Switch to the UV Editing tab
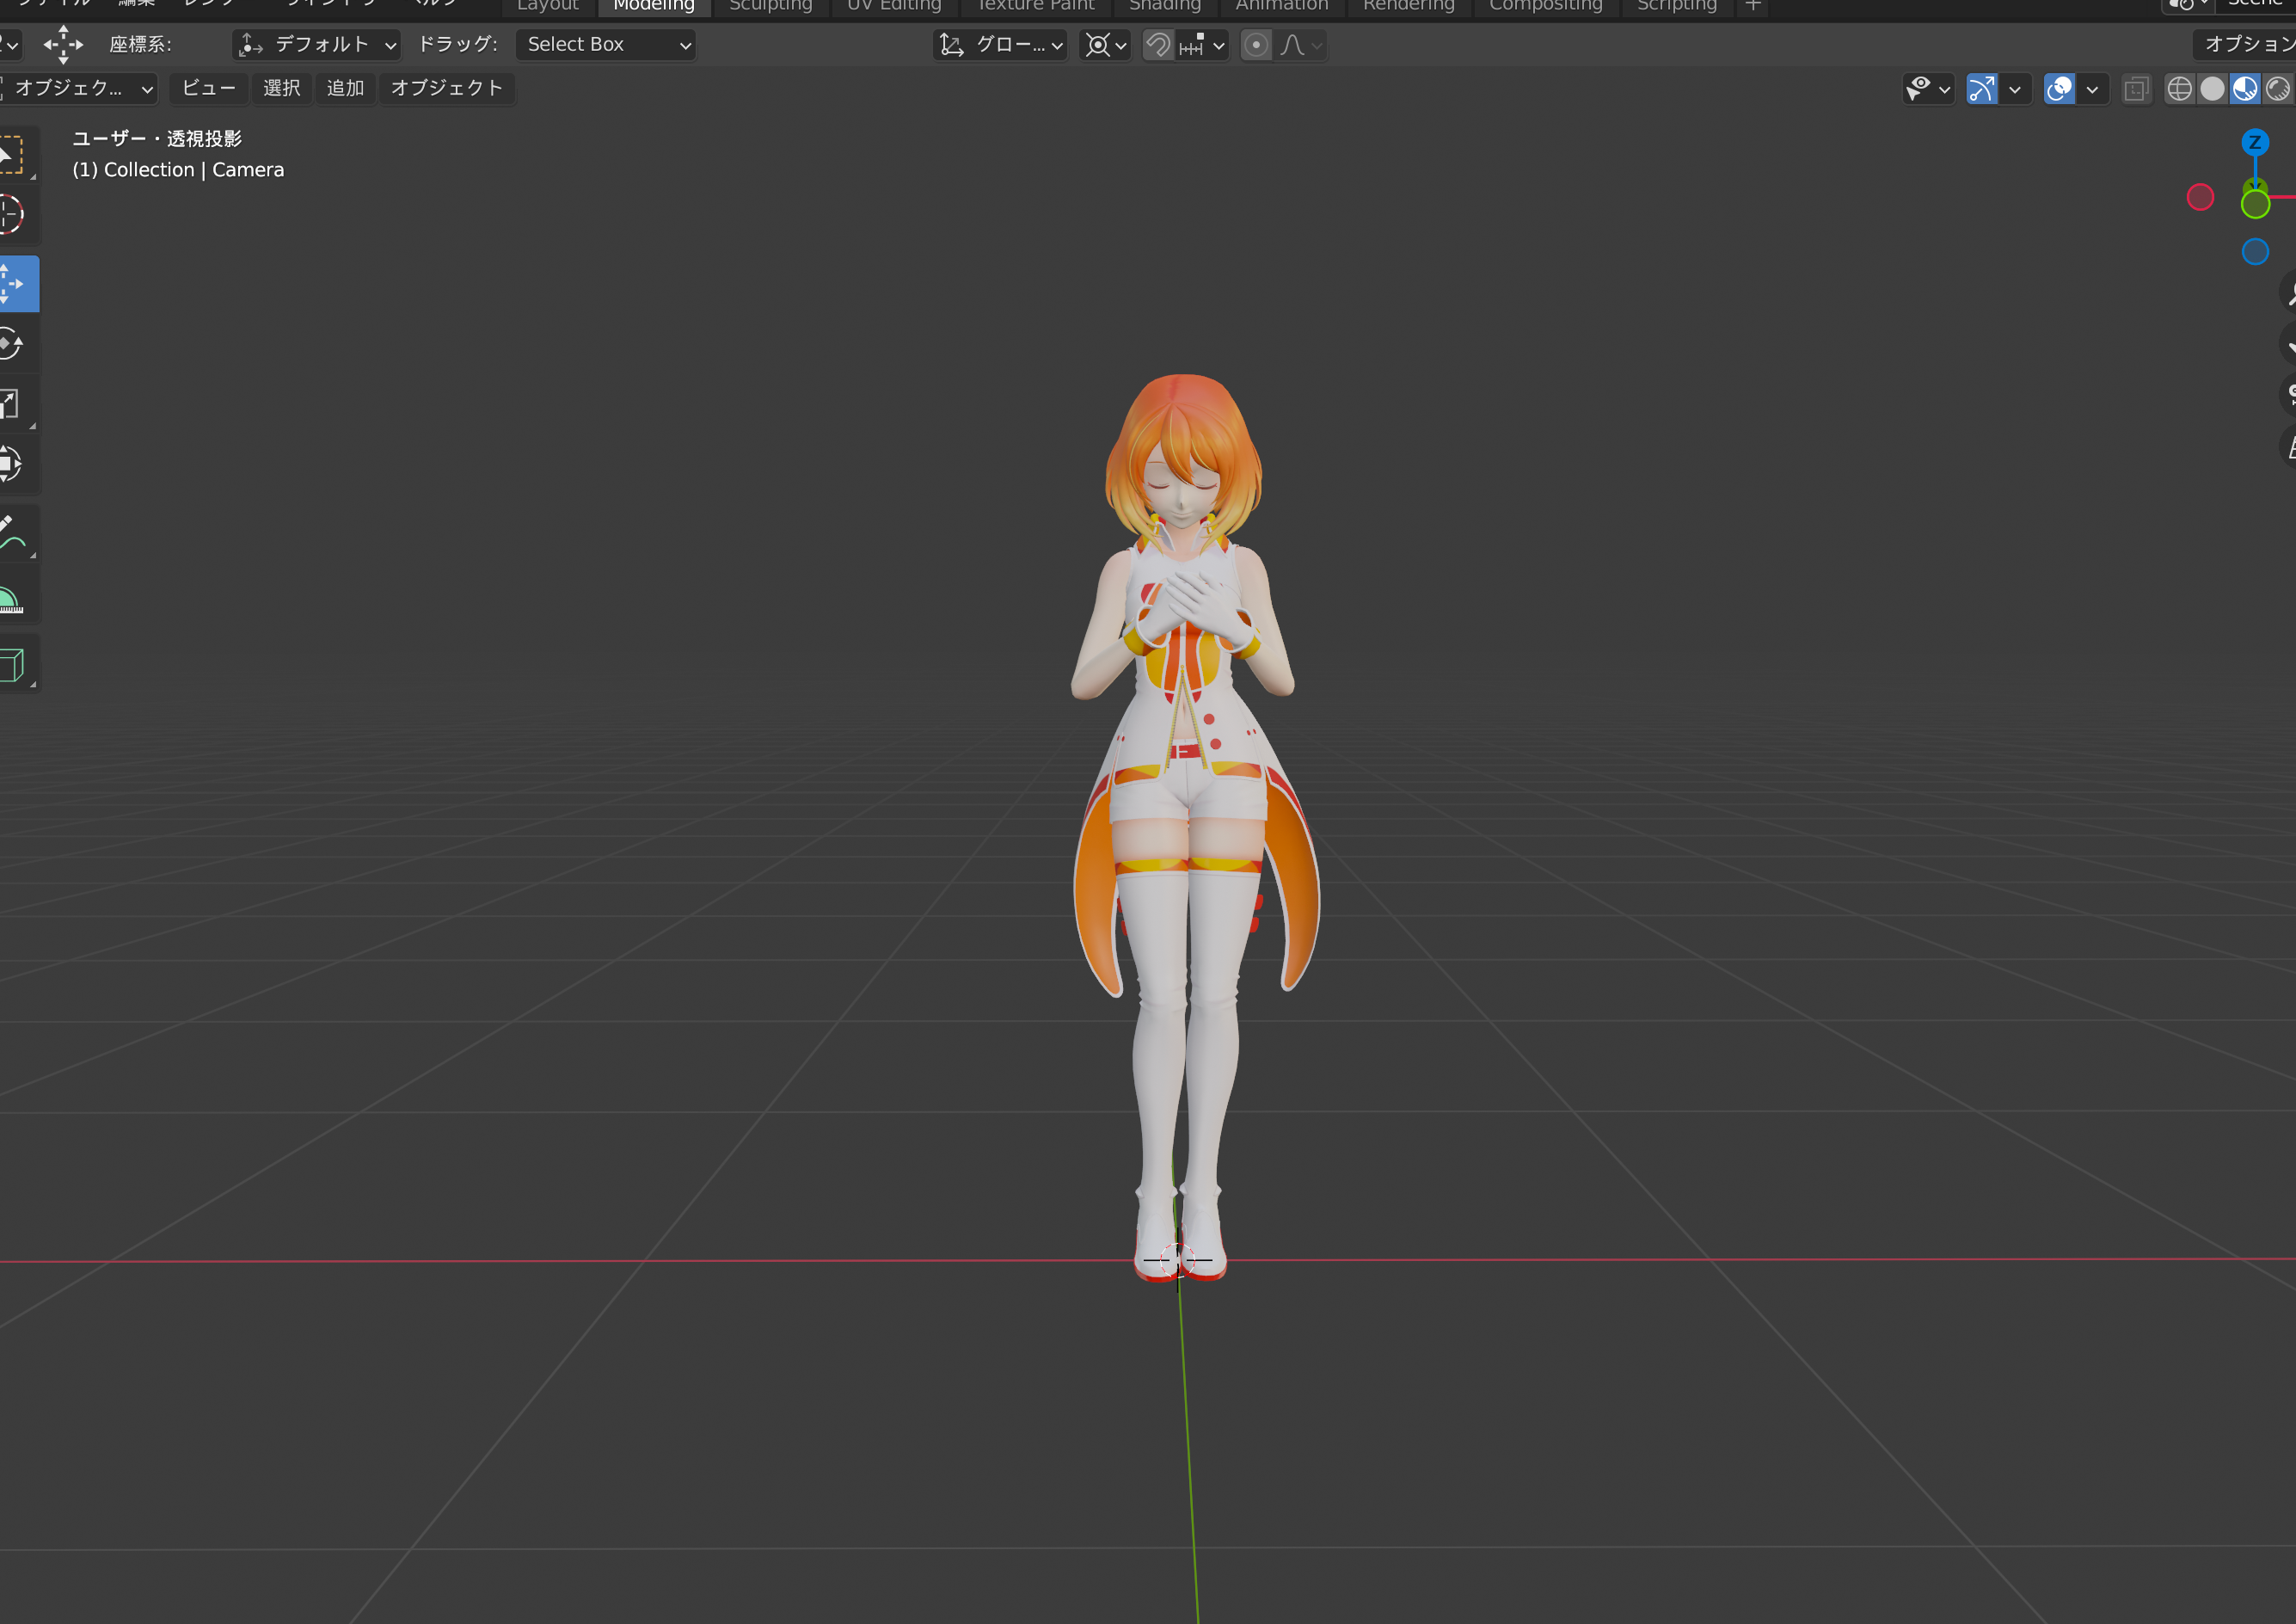The height and width of the screenshot is (1624, 2296). pos(895,6)
